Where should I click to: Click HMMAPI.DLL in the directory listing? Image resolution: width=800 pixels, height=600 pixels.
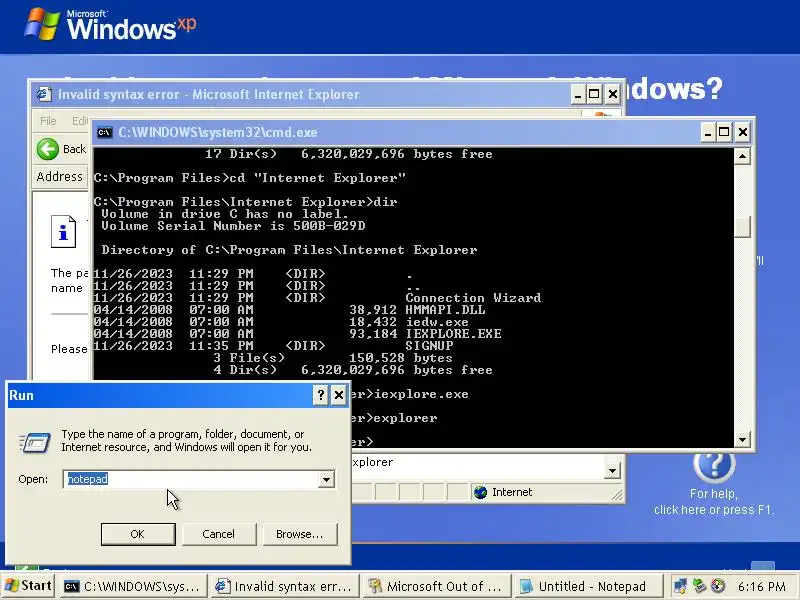point(445,310)
